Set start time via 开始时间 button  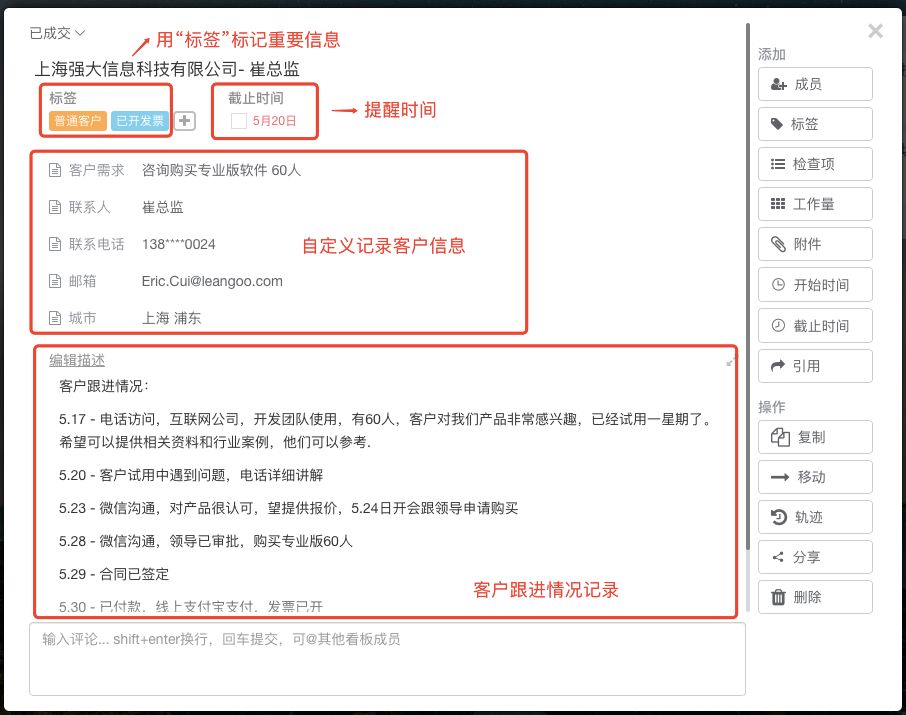click(x=815, y=285)
